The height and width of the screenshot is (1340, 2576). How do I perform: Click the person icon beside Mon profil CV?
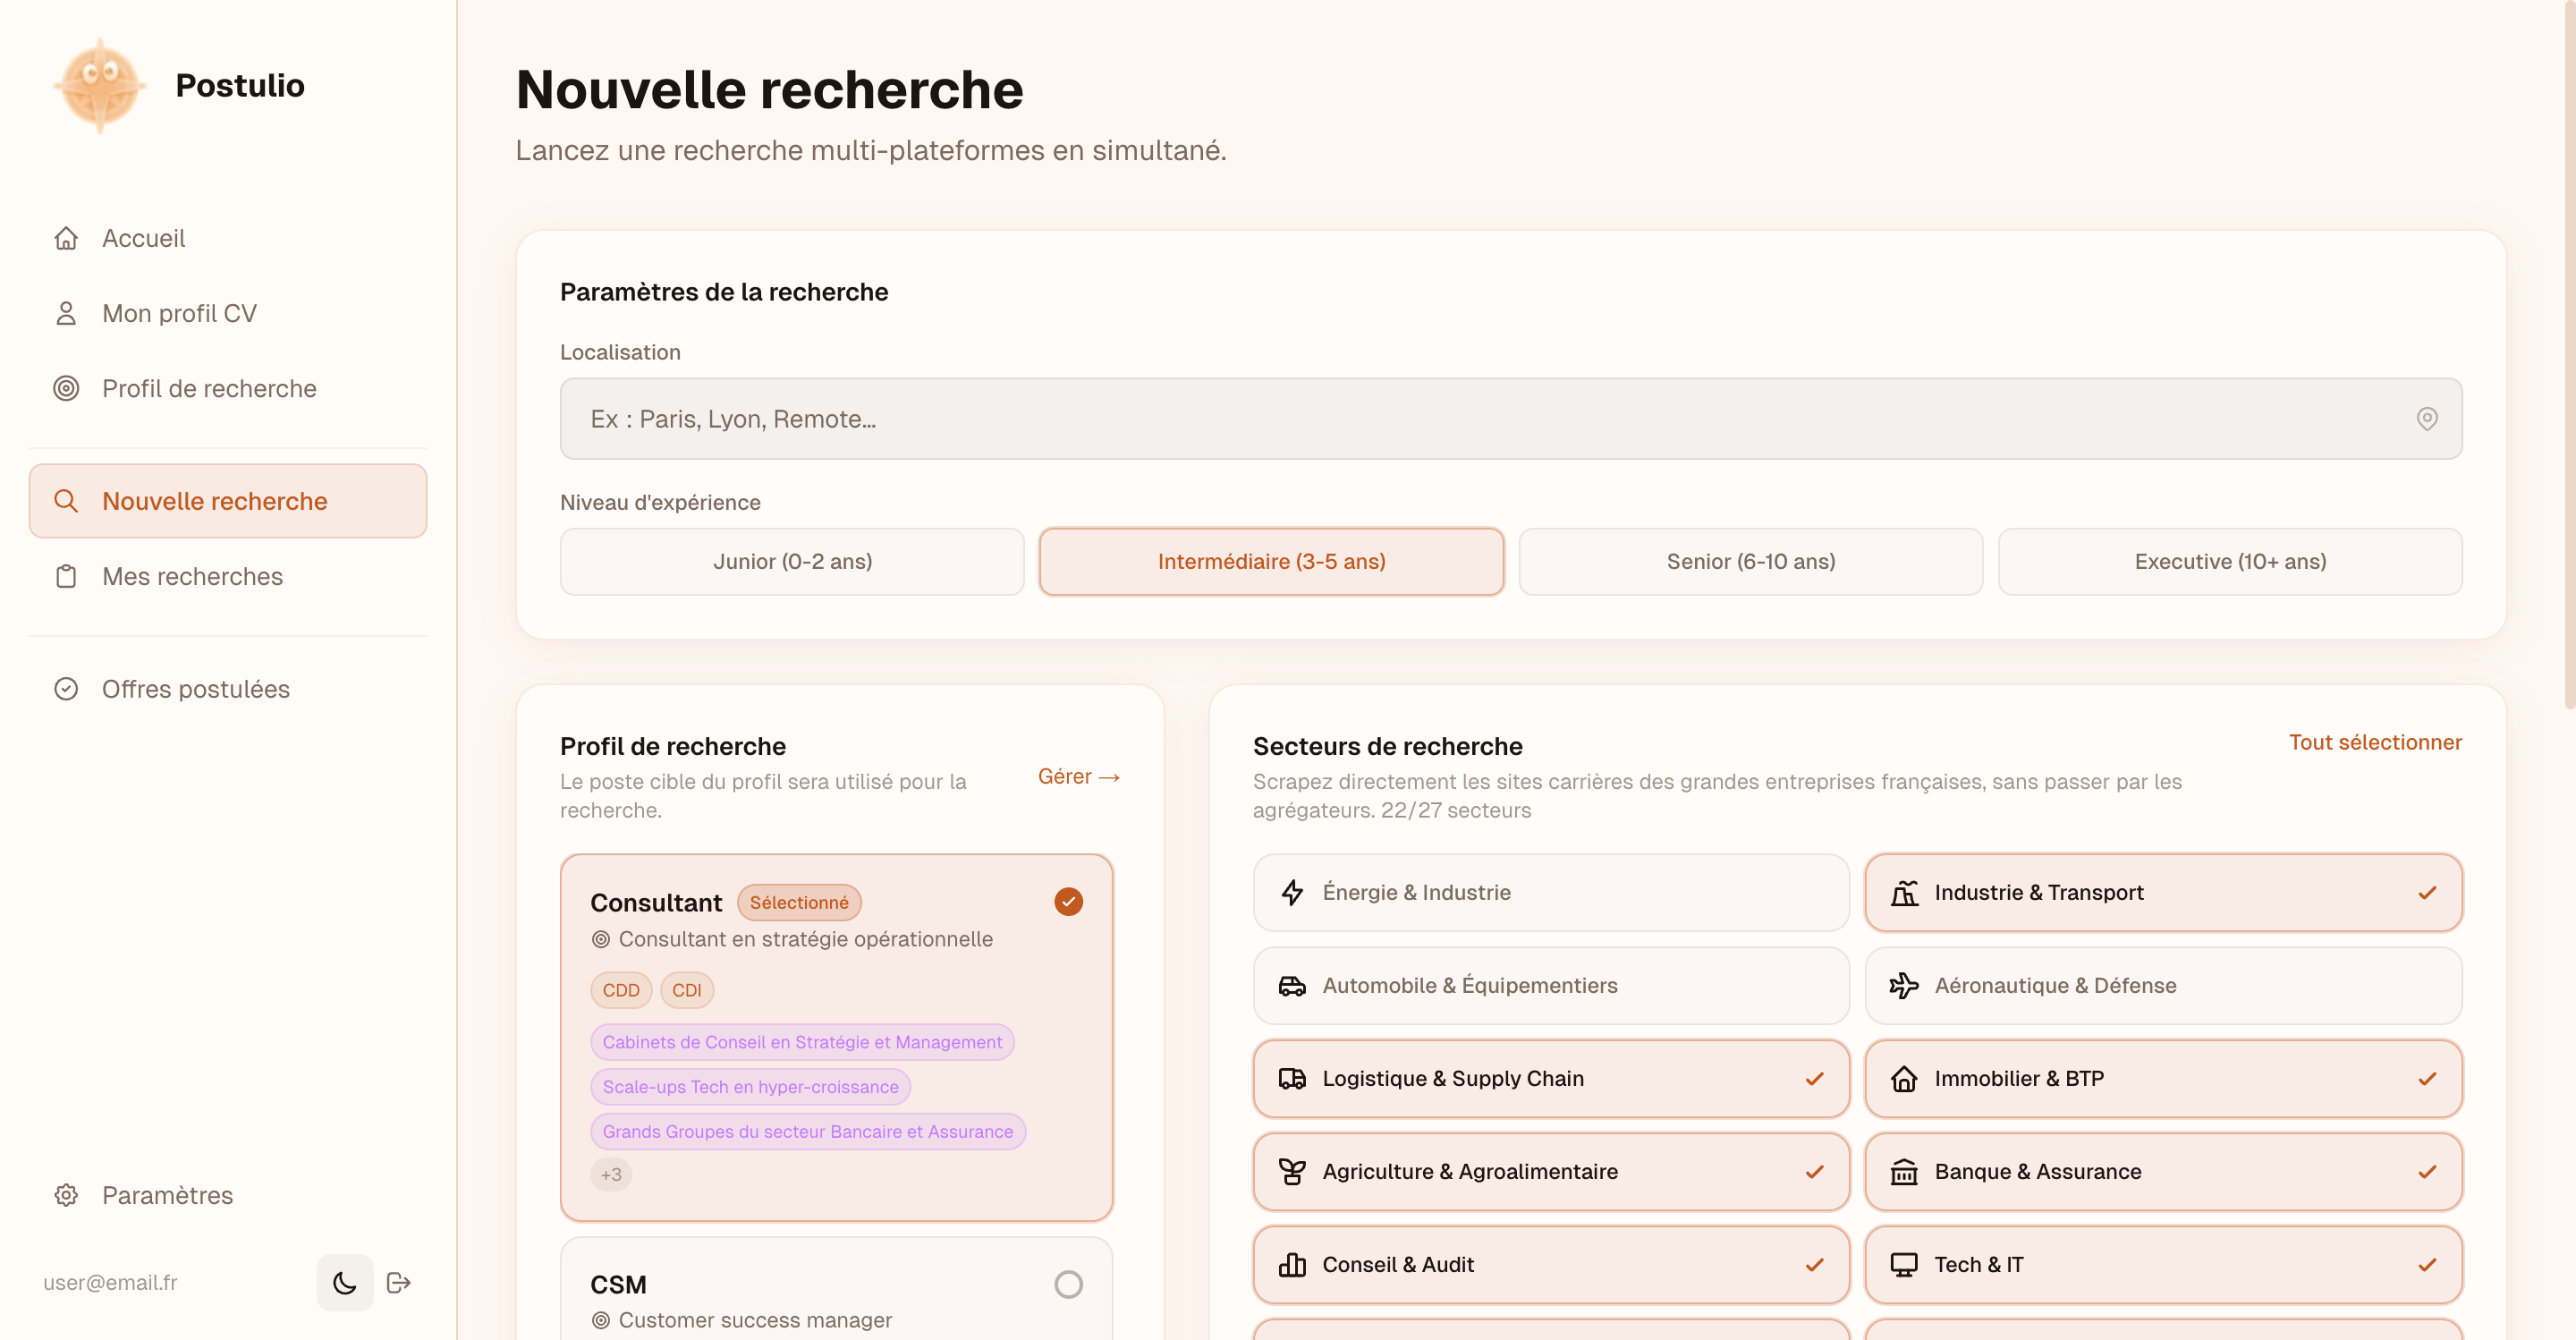66,313
